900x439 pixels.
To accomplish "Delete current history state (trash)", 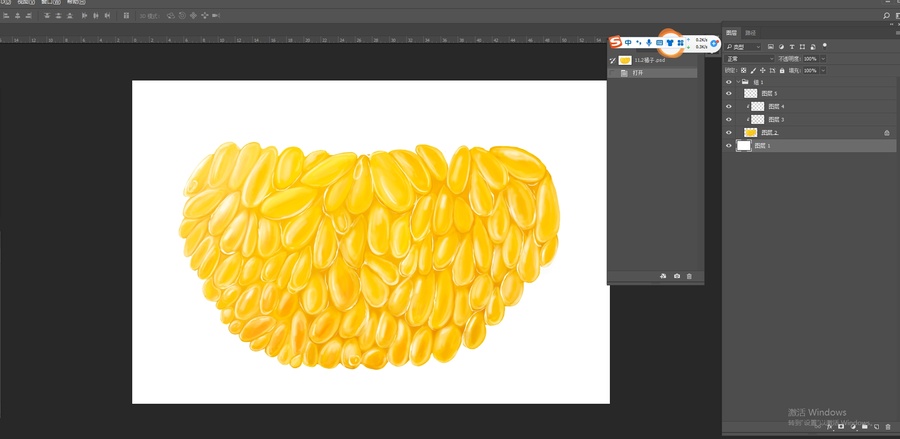I will (689, 276).
